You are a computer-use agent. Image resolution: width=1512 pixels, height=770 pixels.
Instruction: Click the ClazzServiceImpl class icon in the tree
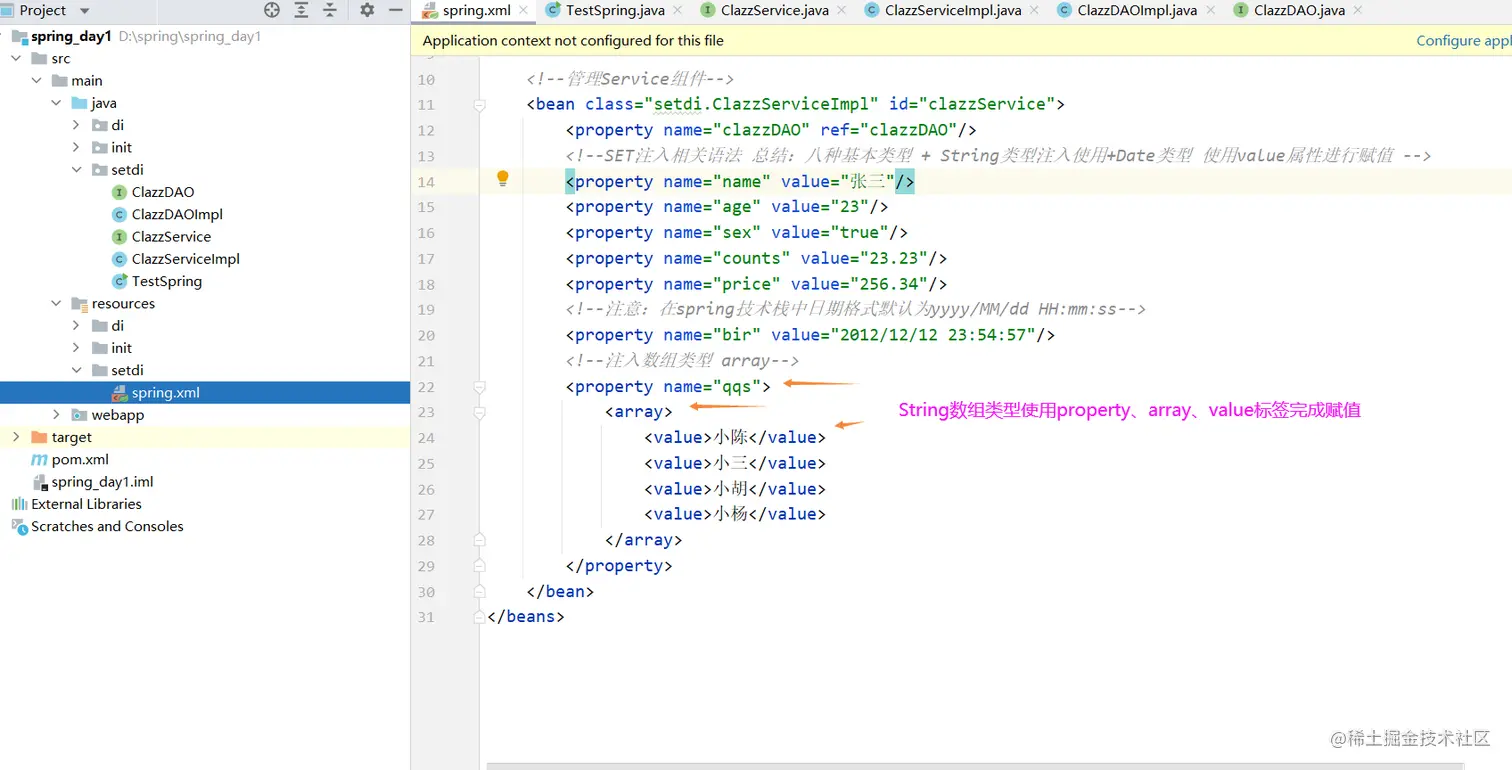tap(120, 259)
